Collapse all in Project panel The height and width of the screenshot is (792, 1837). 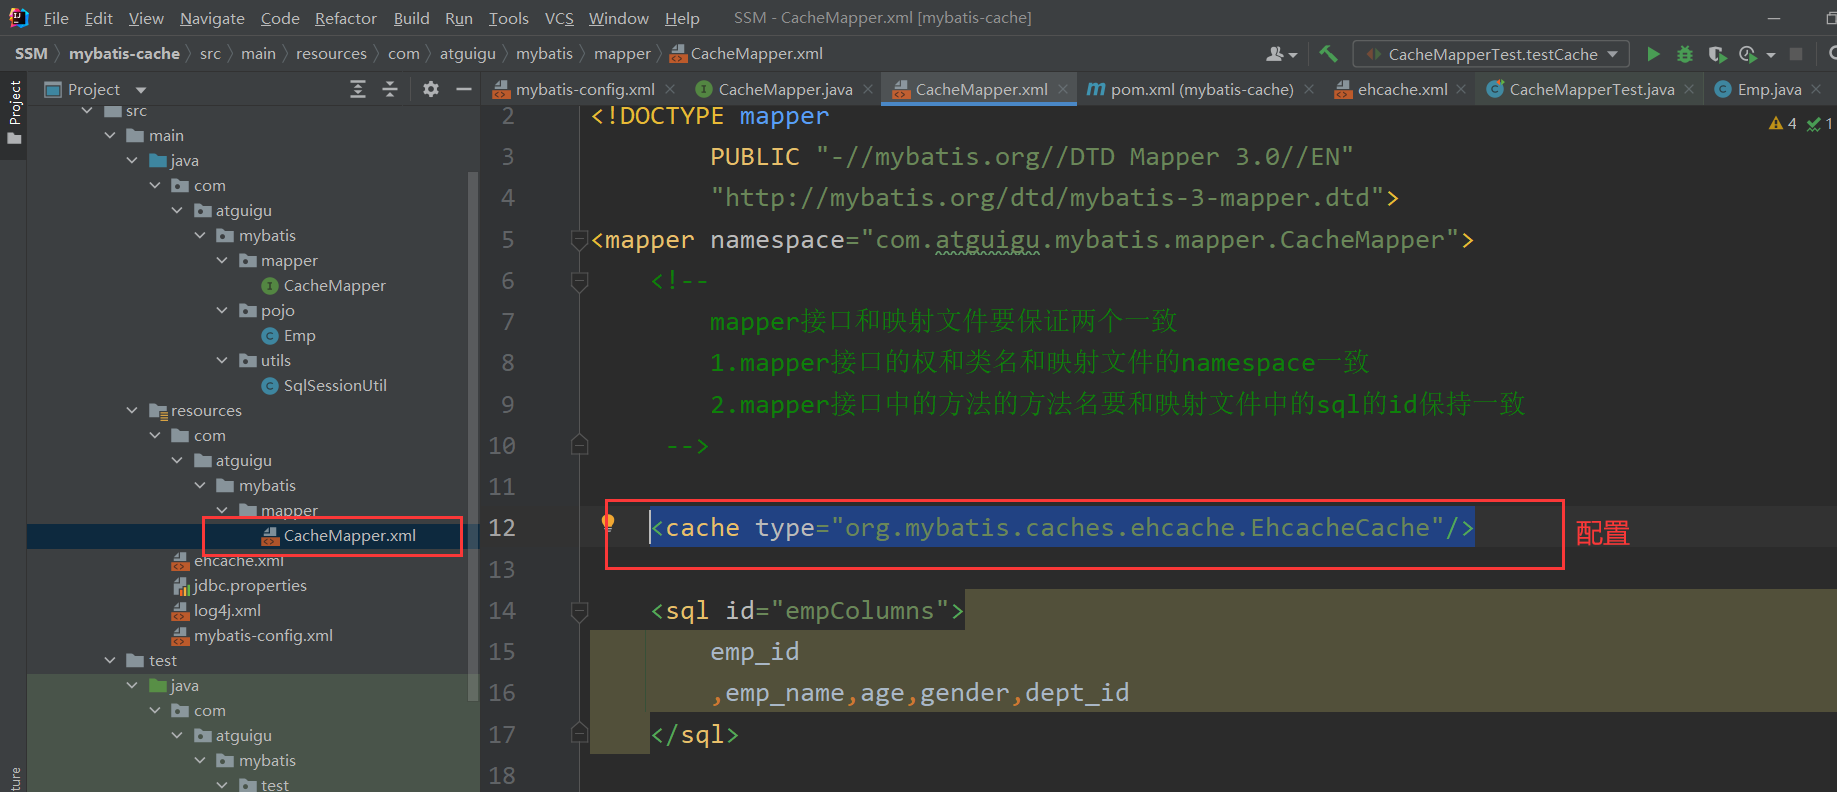click(x=390, y=89)
